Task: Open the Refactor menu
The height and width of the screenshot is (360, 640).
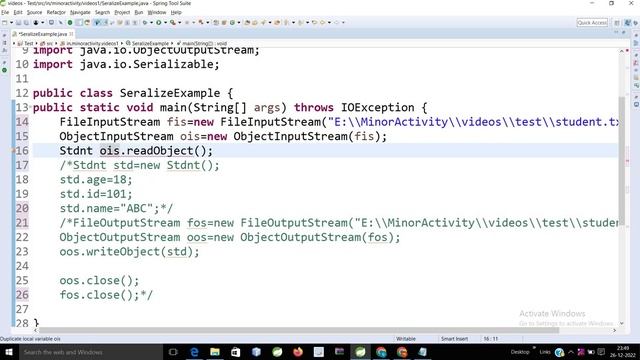Action: click(56, 12)
